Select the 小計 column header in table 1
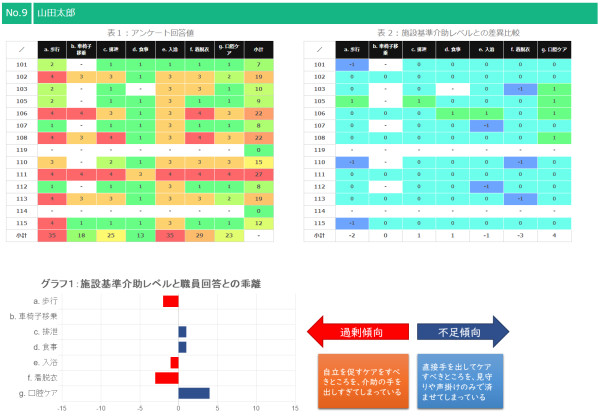The height and width of the screenshot is (418, 600). (x=259, y=49)
